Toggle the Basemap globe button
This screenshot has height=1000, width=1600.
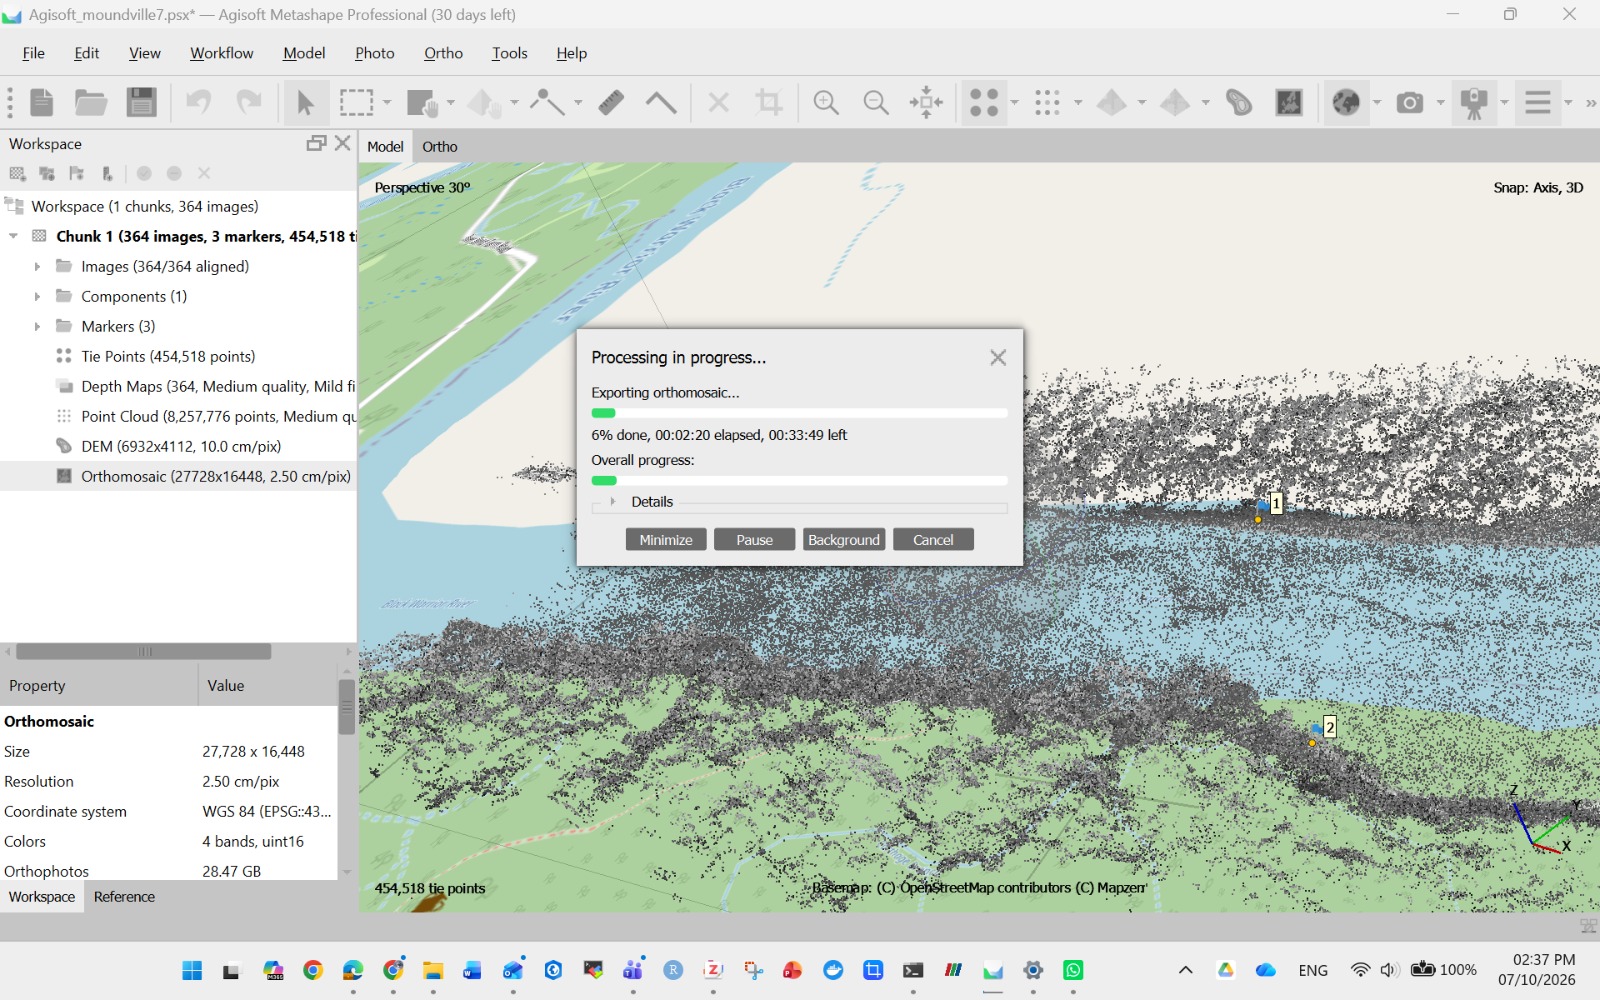pos(1346,102)
